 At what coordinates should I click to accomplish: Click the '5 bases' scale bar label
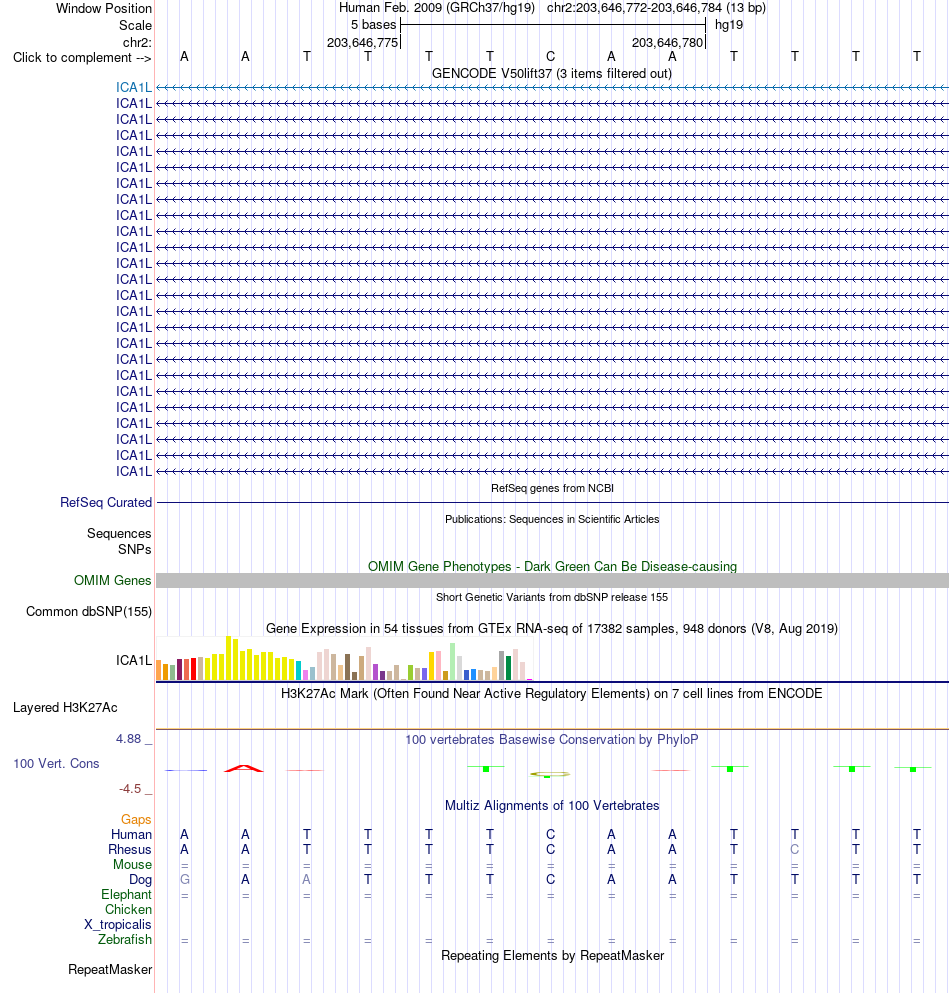tap(374, 25)
